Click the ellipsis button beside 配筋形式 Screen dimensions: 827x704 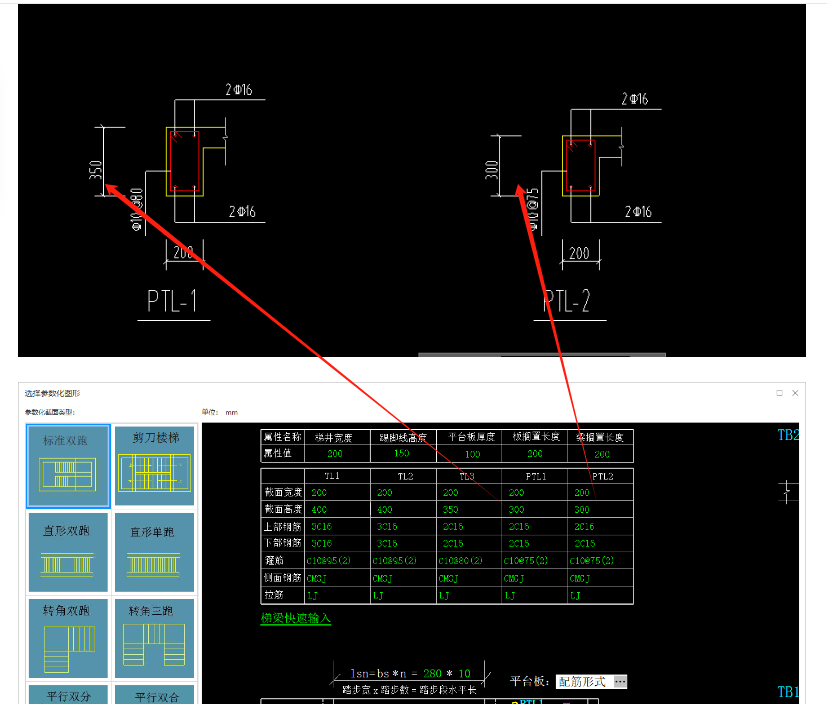pos(620,681)
